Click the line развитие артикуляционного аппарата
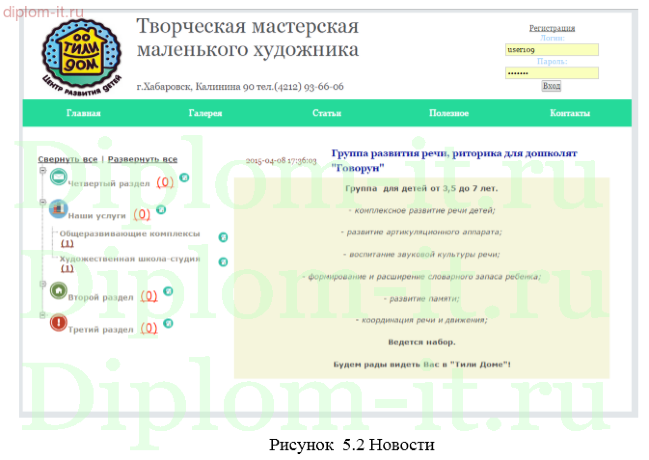Image resolution: width=649 pixels, height=460 pixels. [x=421, y=232]
